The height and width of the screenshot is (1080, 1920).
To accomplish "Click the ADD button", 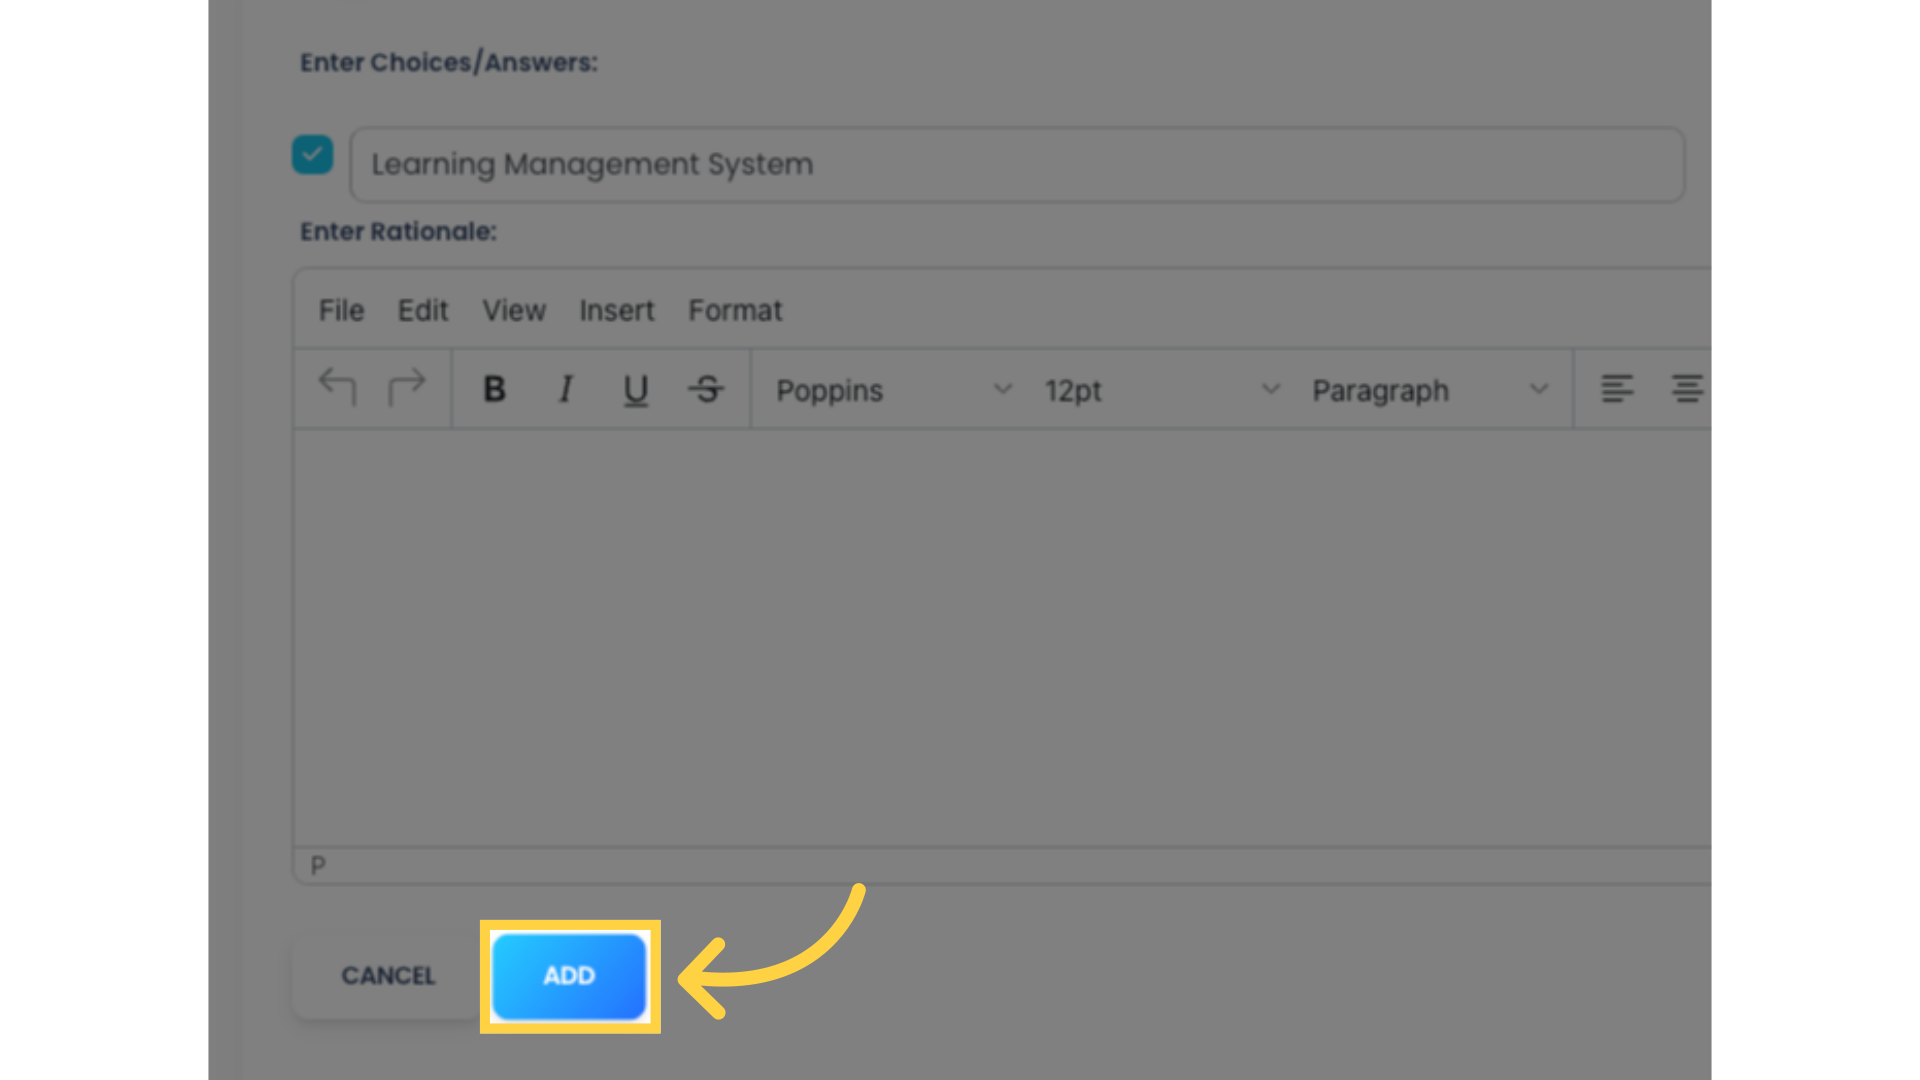I will (568, 976).
